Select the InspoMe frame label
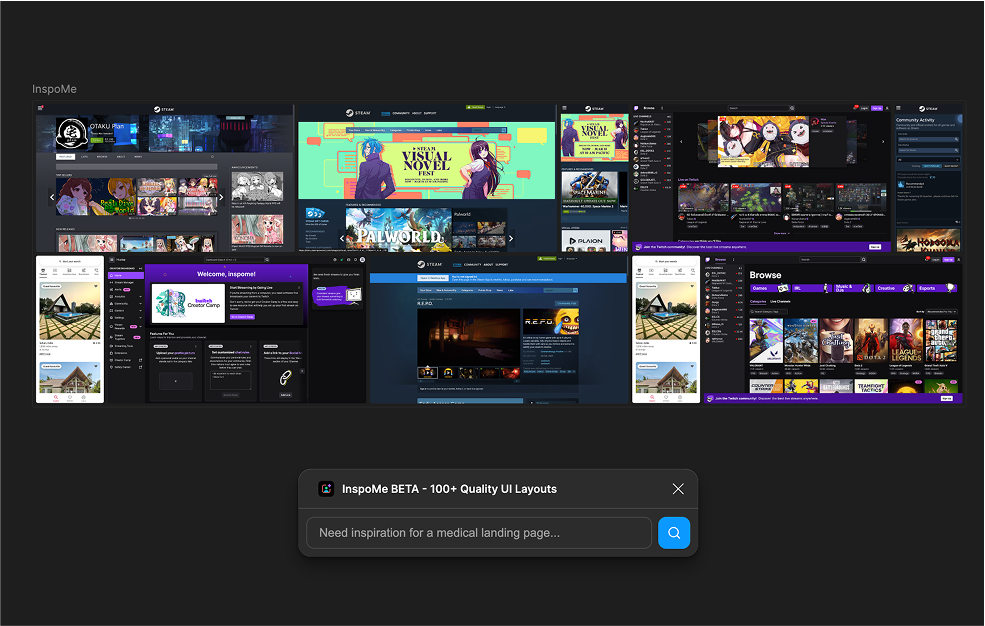This screenshot has height=626, width=985. click(54, 89)
